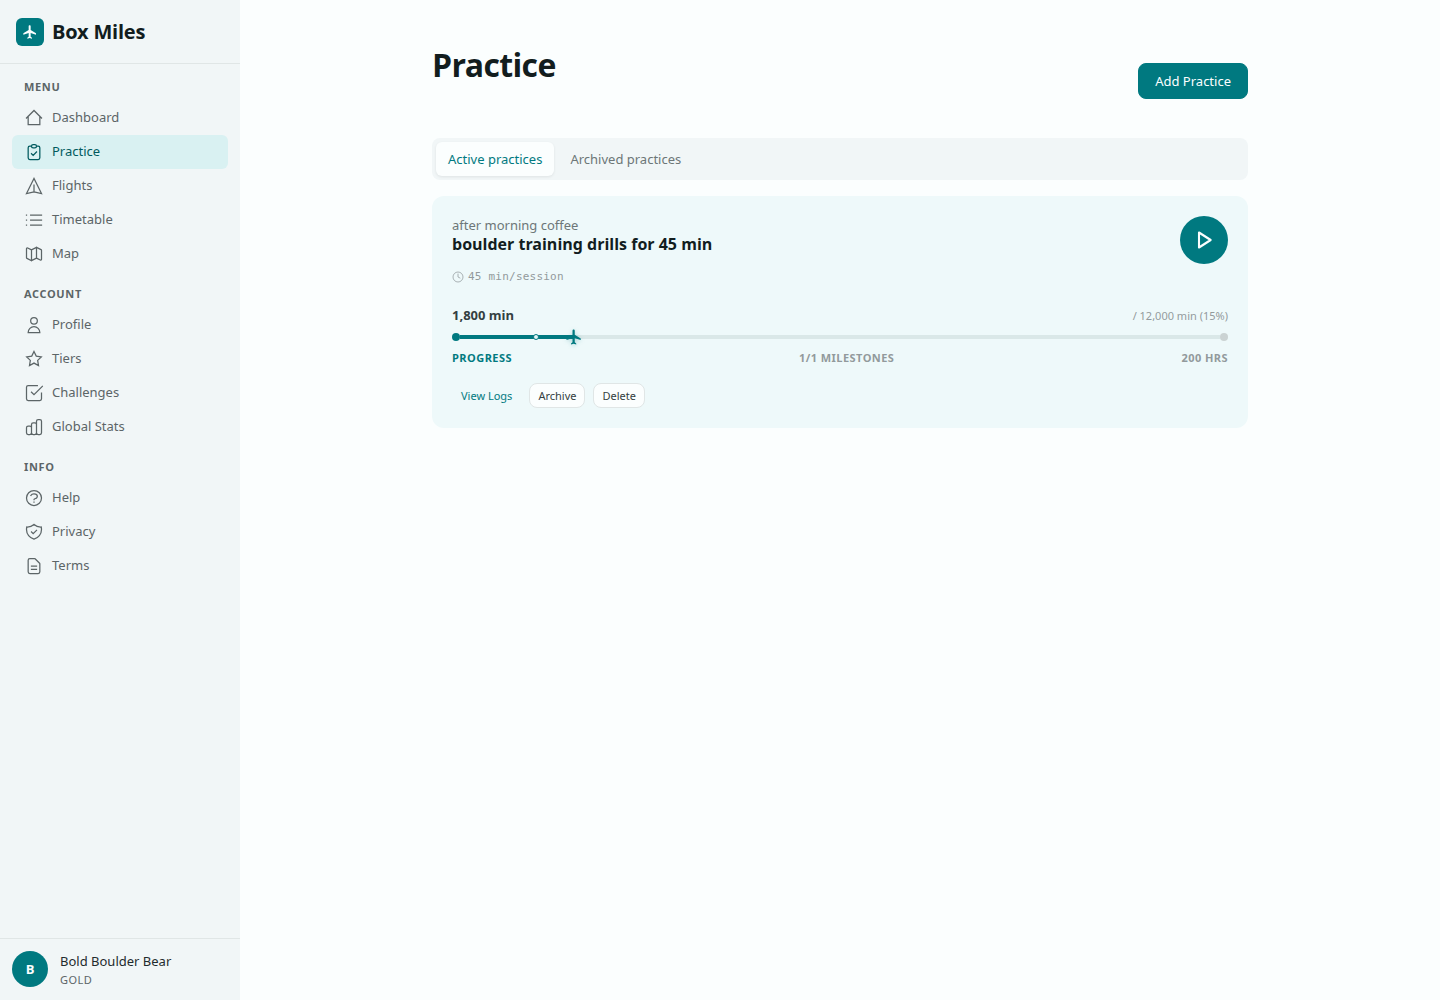
Task: Click the Help question mark icon
Action: [34, 498]
